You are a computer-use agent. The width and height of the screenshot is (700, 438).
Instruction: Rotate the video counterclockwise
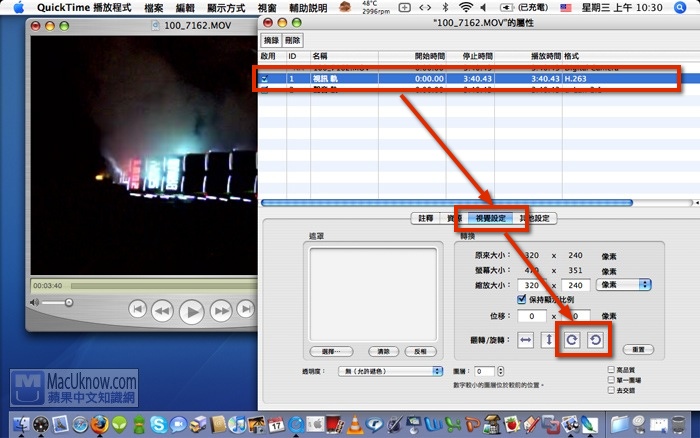point(595,340)
